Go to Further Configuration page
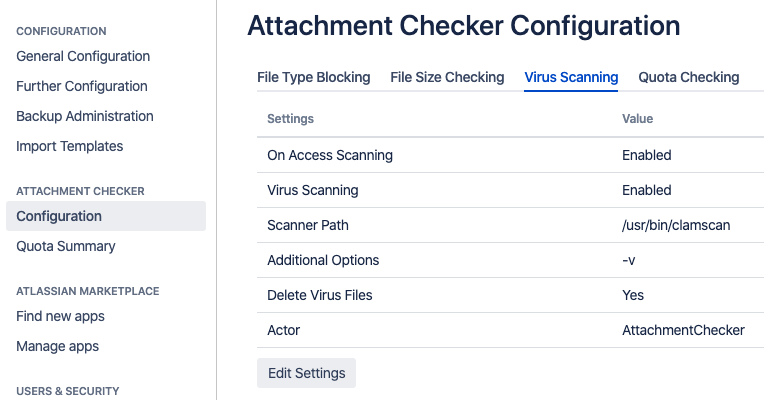Screen dimensions: 764x400 (x=82, y=86)
